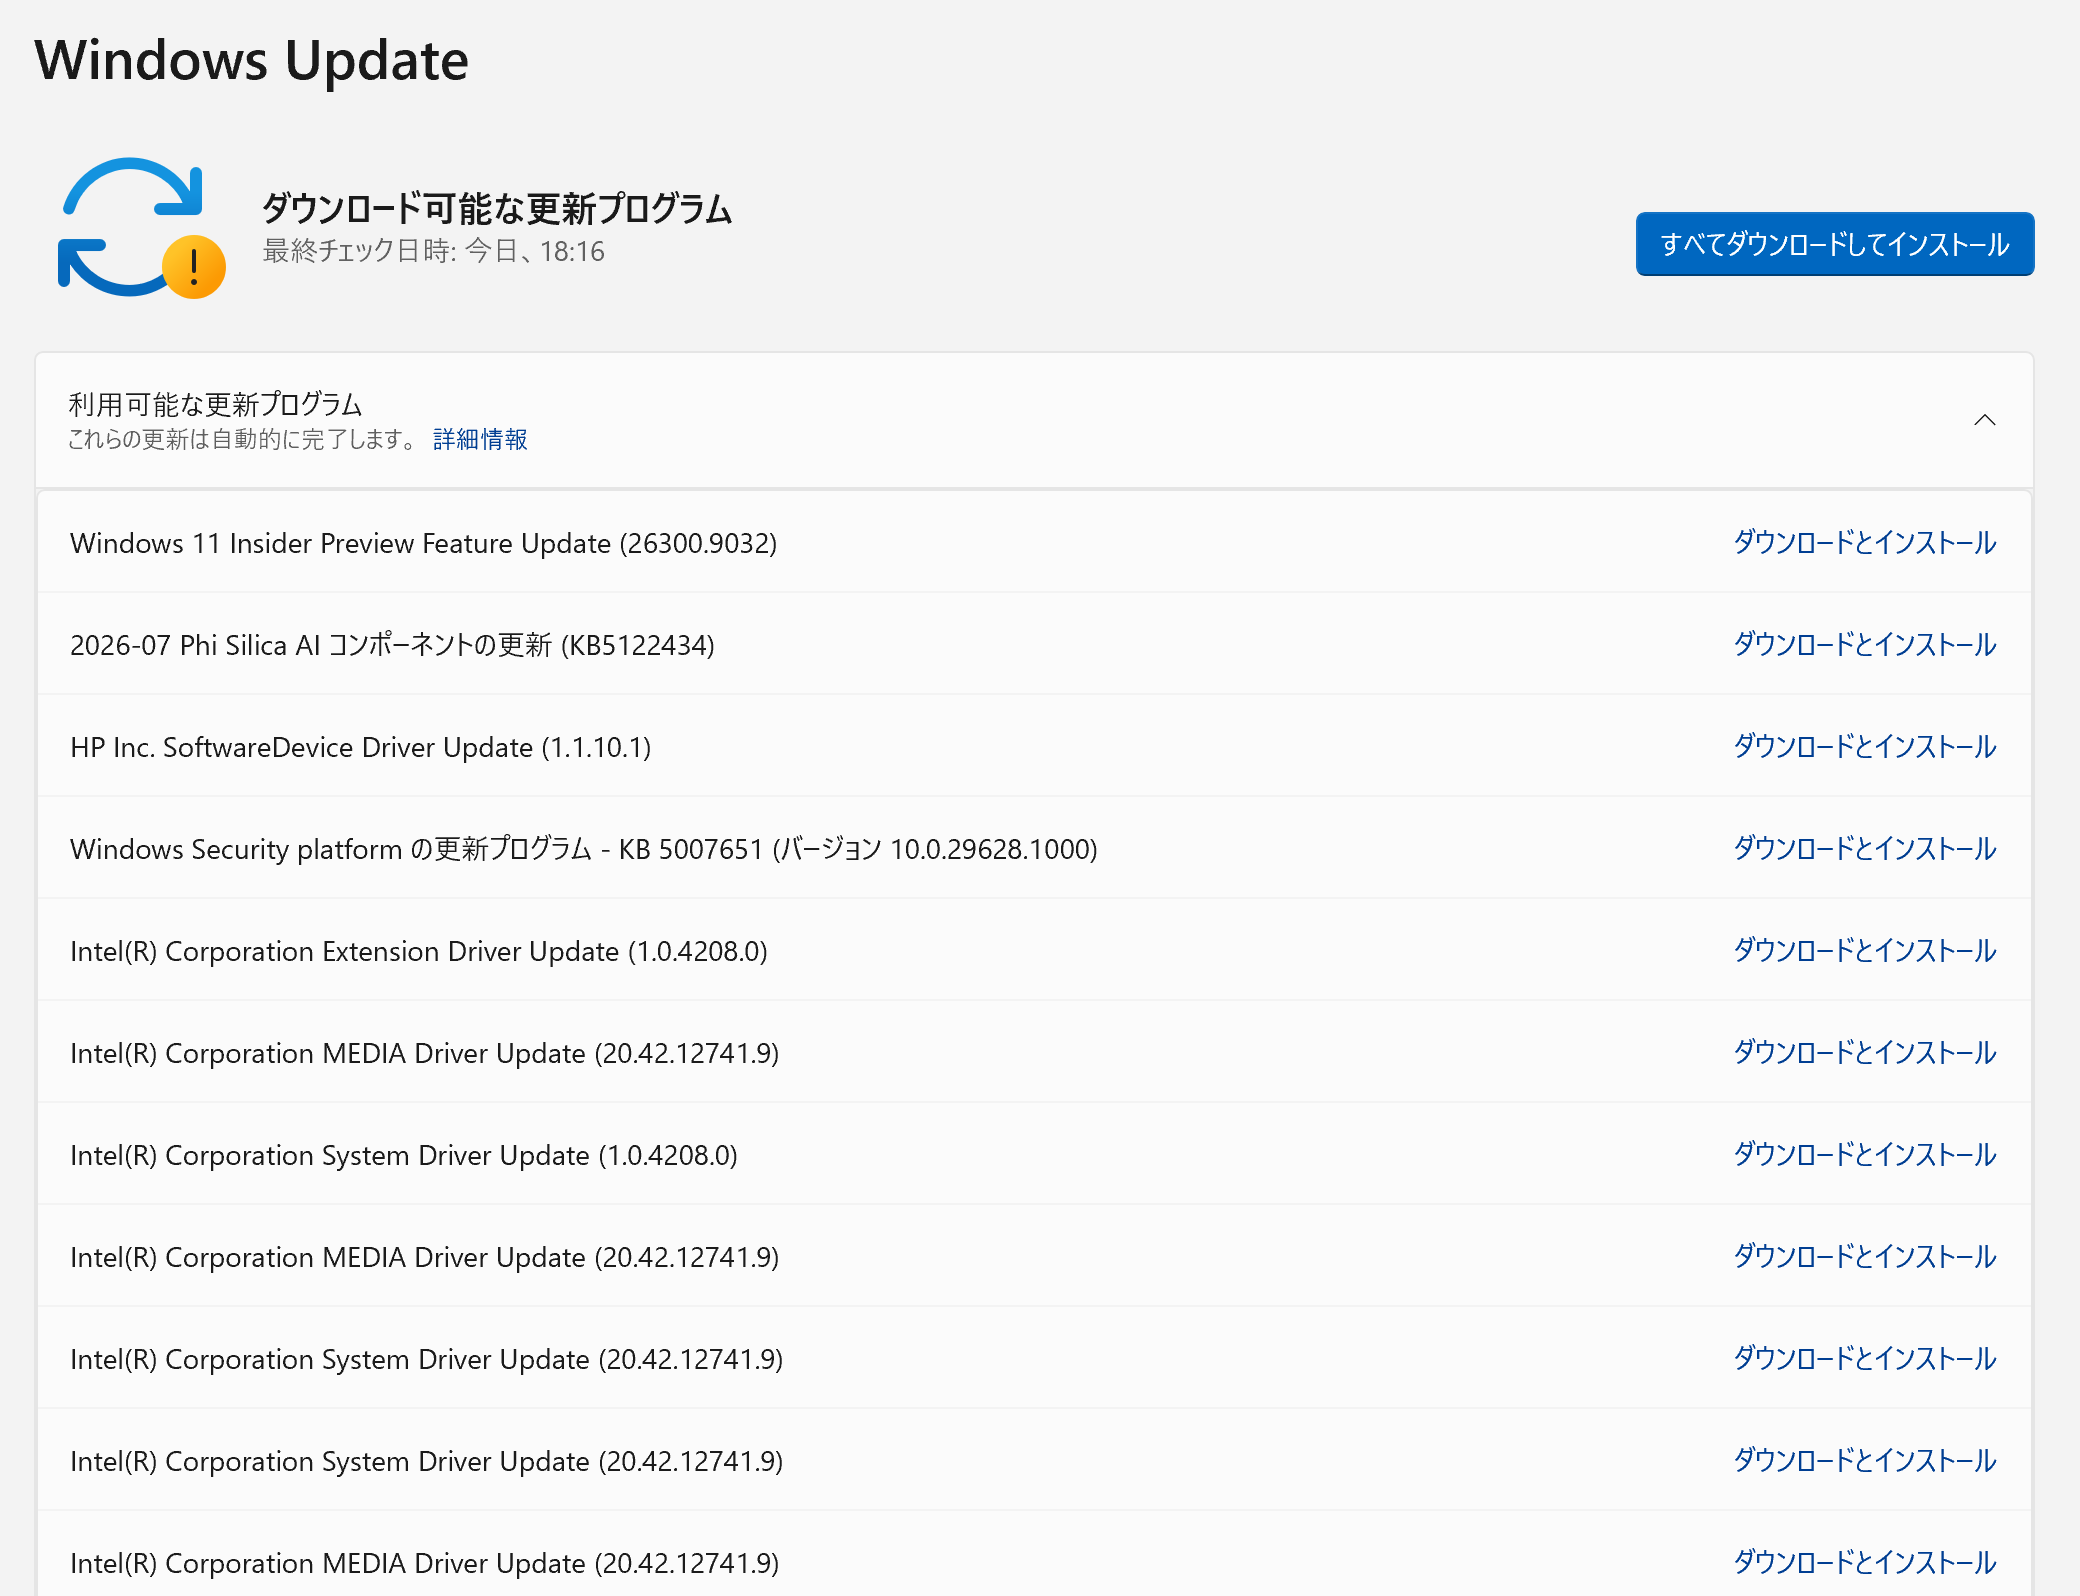Download and install Intel Extension Driver Update
This screenshot has height=1596, width=2080.
click(1864, 951)
